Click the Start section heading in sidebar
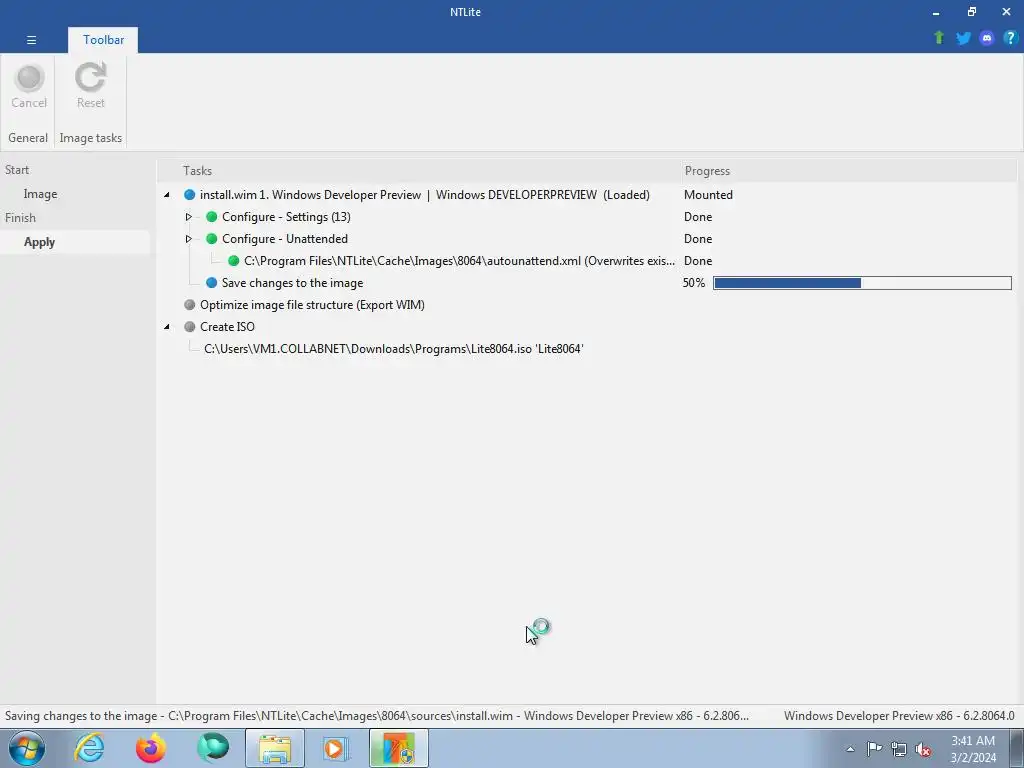 17,170
